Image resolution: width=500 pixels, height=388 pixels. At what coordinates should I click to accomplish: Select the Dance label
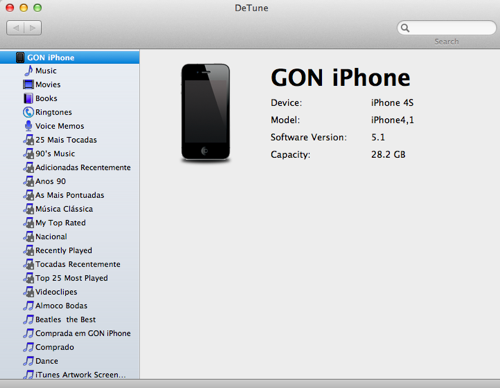(x=47, y=361)
